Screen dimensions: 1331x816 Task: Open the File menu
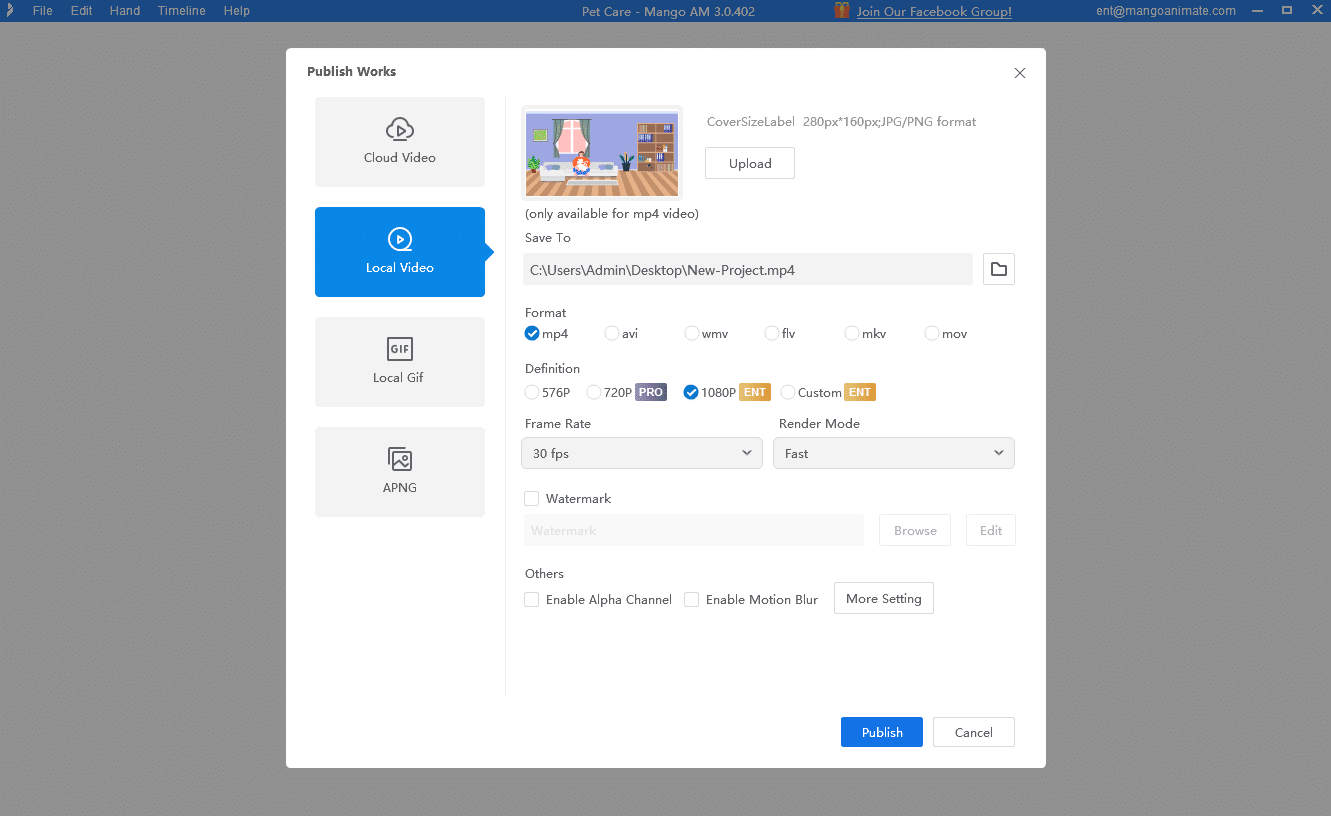click(x=42, y=11)
